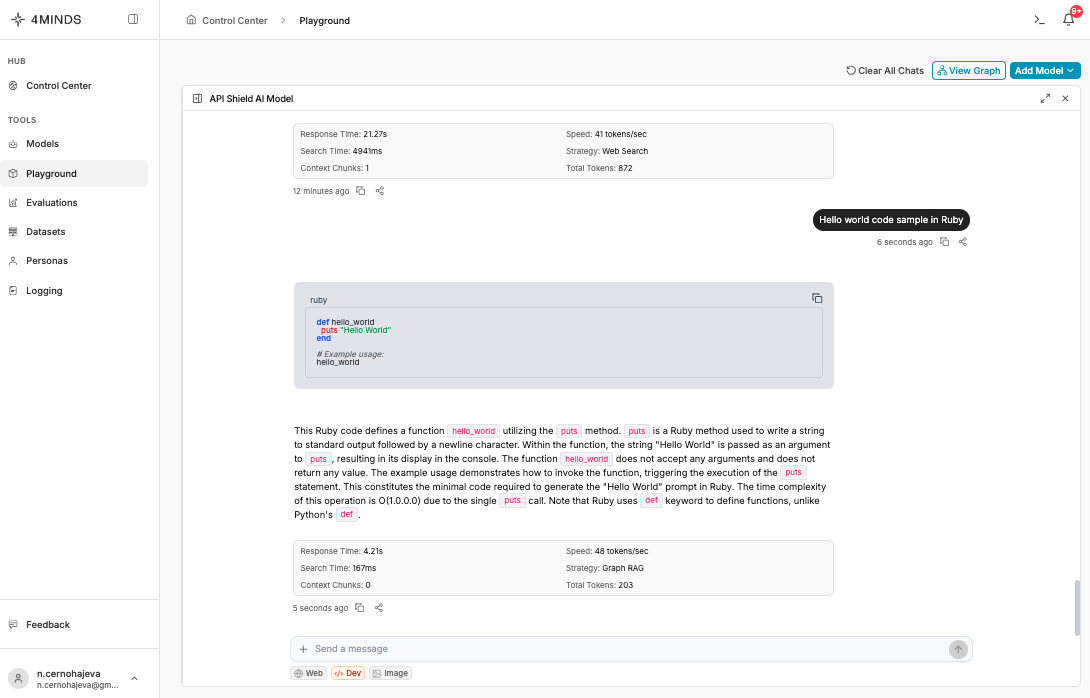Toggle the Web mode chip

309,673
